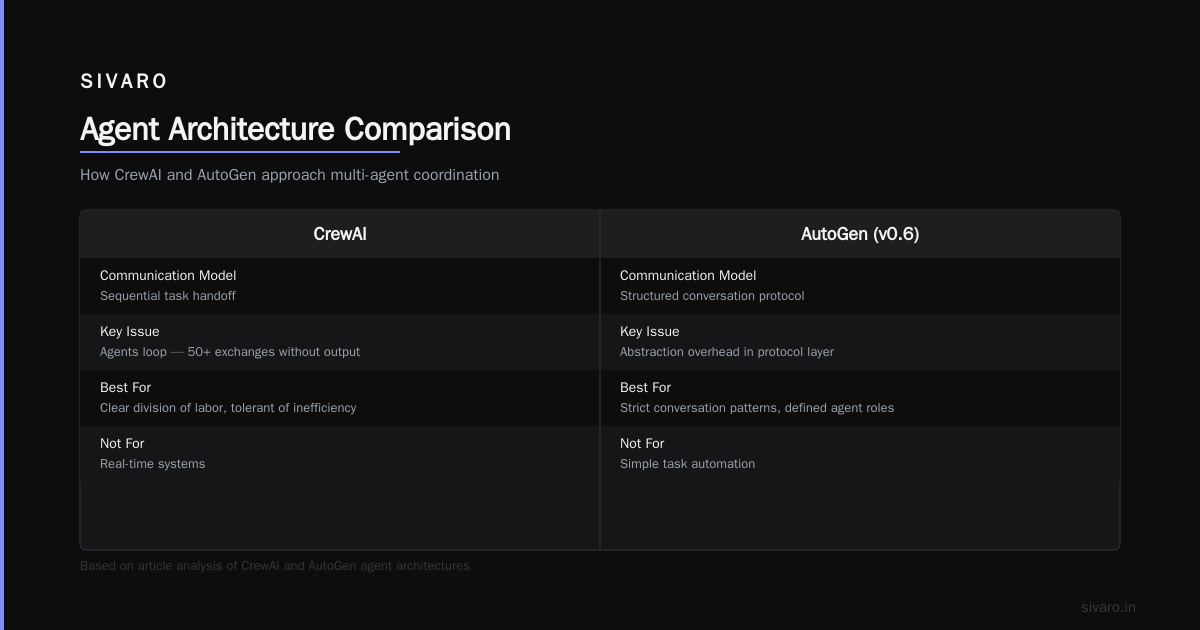
Task: Select CrewAI's Communication Model row label
Action: pyautogui.click(x=168, y=275)
